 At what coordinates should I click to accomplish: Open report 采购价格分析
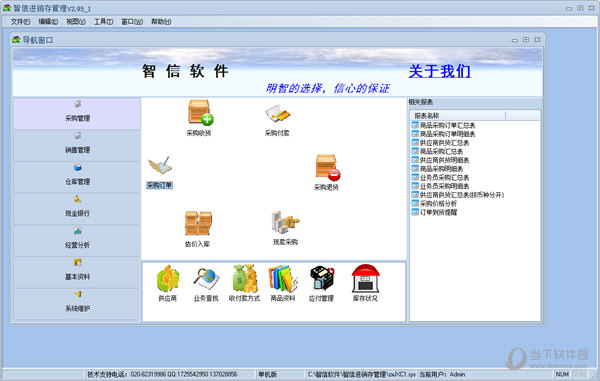pyautogui.click(x=434, y=204)
